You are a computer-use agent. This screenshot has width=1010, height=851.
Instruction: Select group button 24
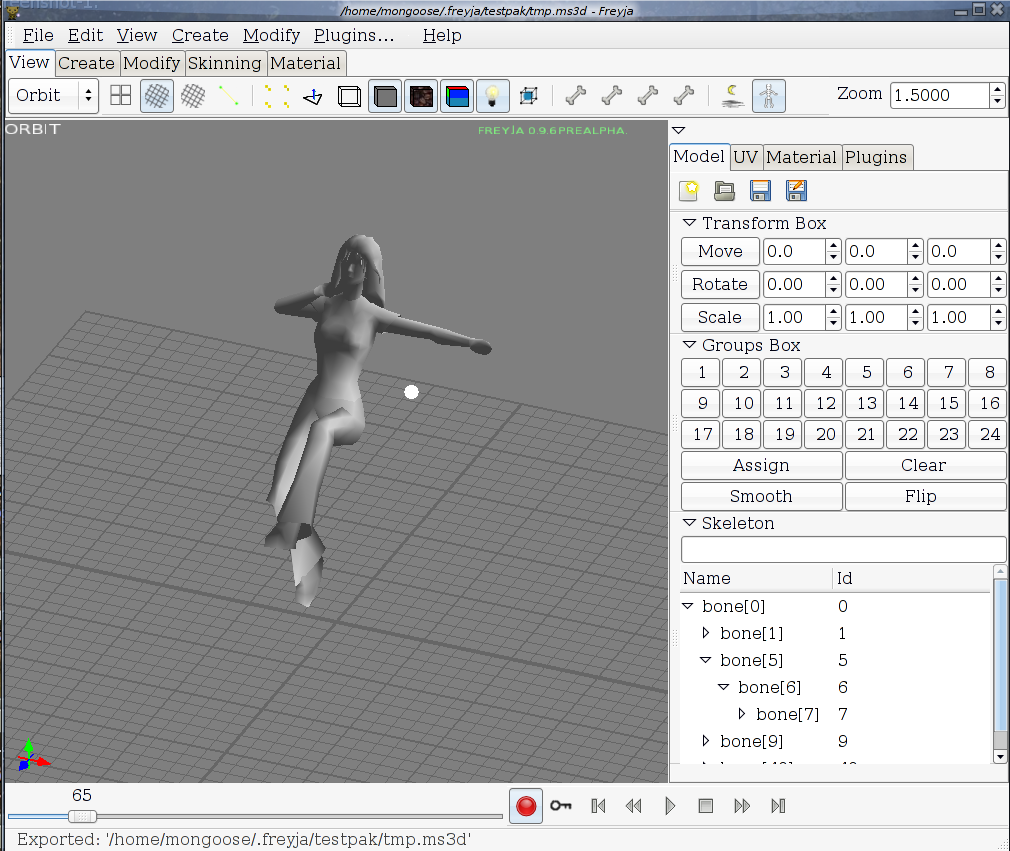click(989, 434)
